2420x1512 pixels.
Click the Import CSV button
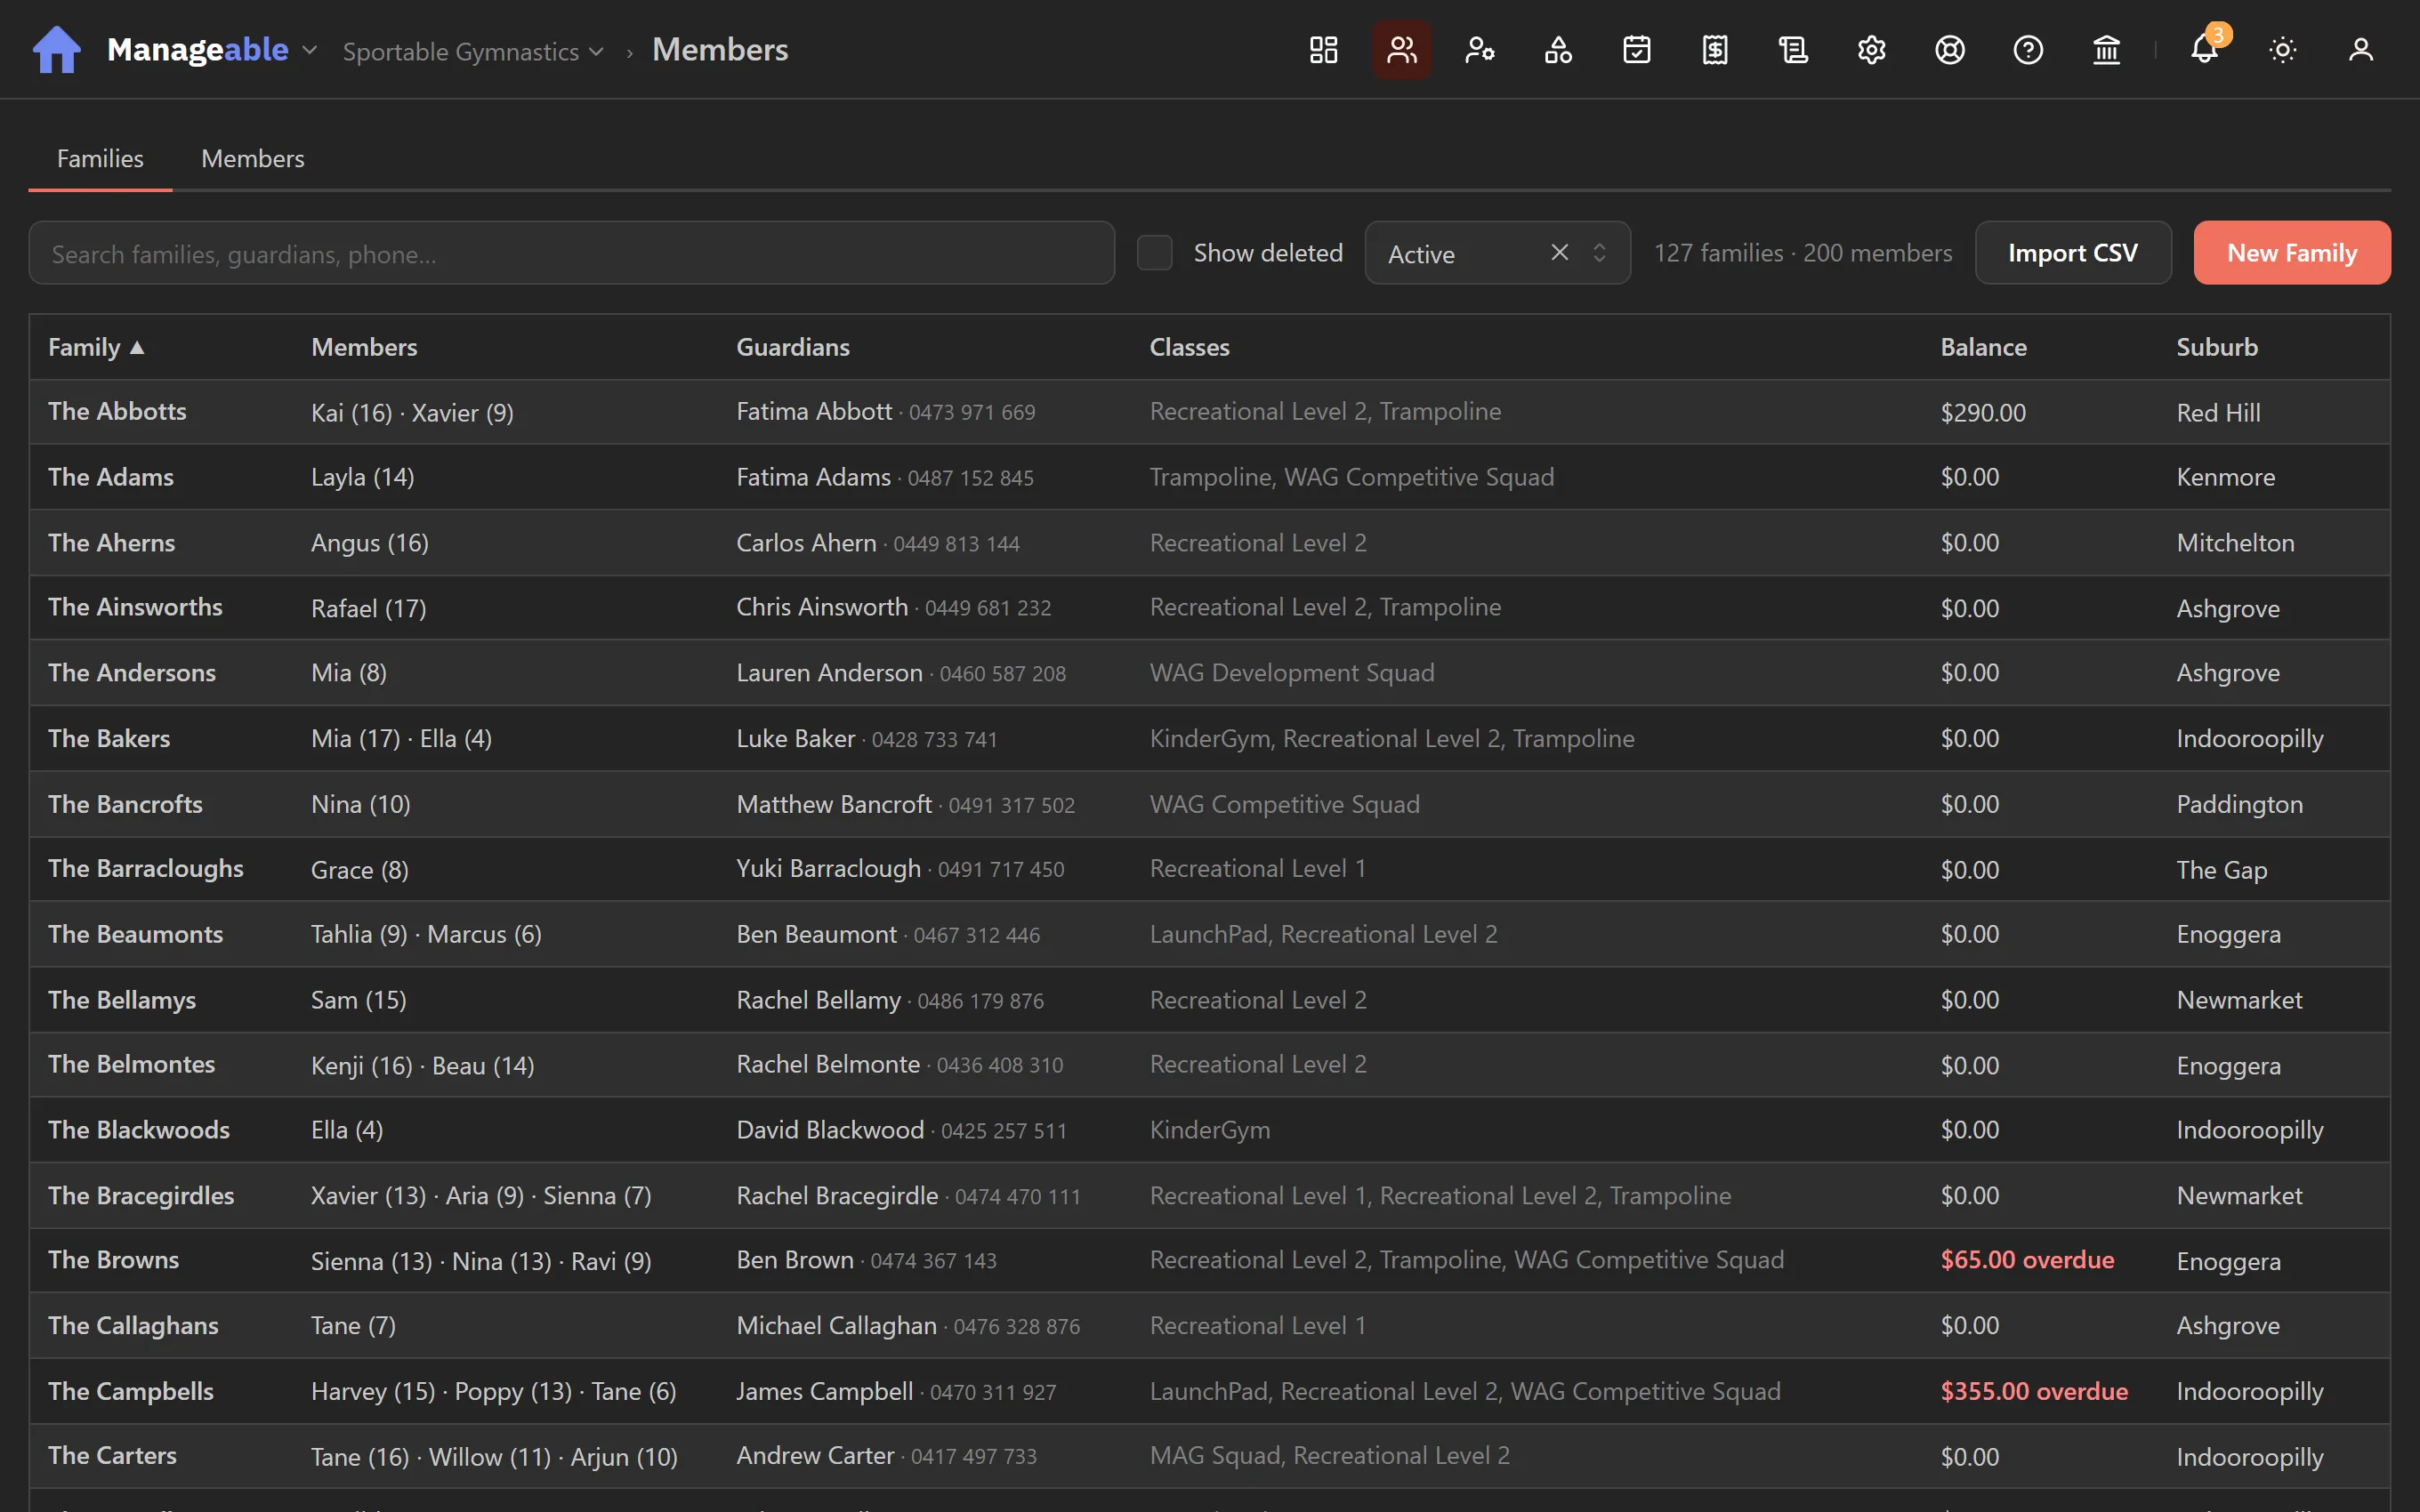point(2073,253)
